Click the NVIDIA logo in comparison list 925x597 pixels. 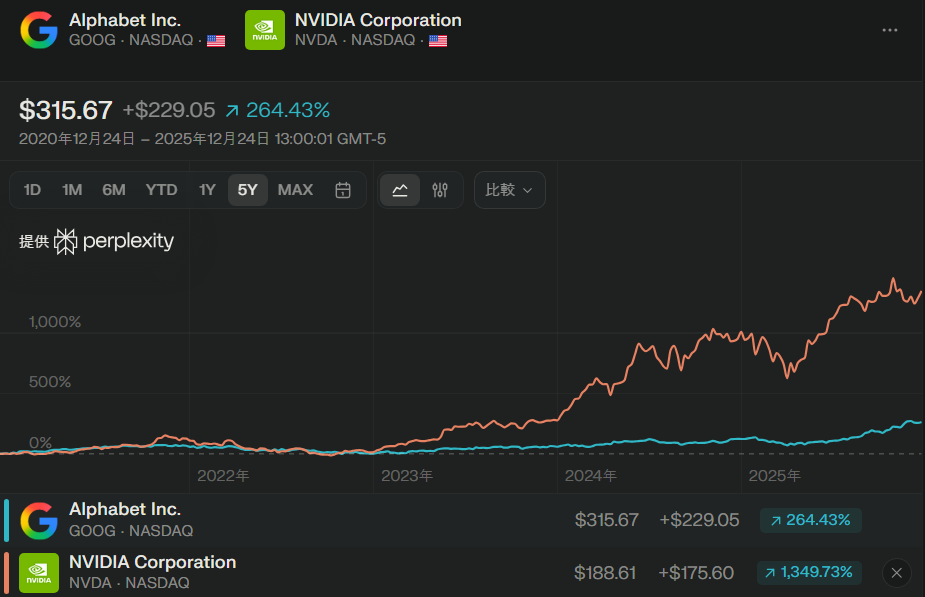(39, 573)
